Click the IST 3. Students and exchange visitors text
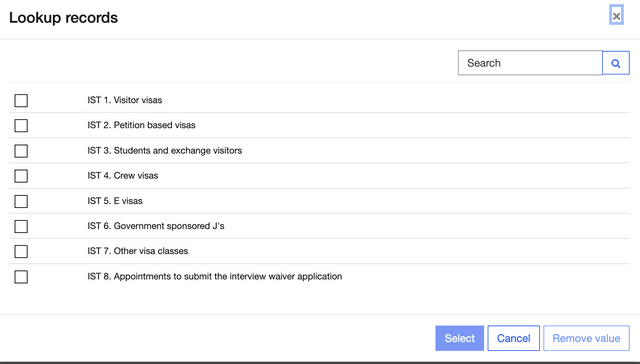 164,151
